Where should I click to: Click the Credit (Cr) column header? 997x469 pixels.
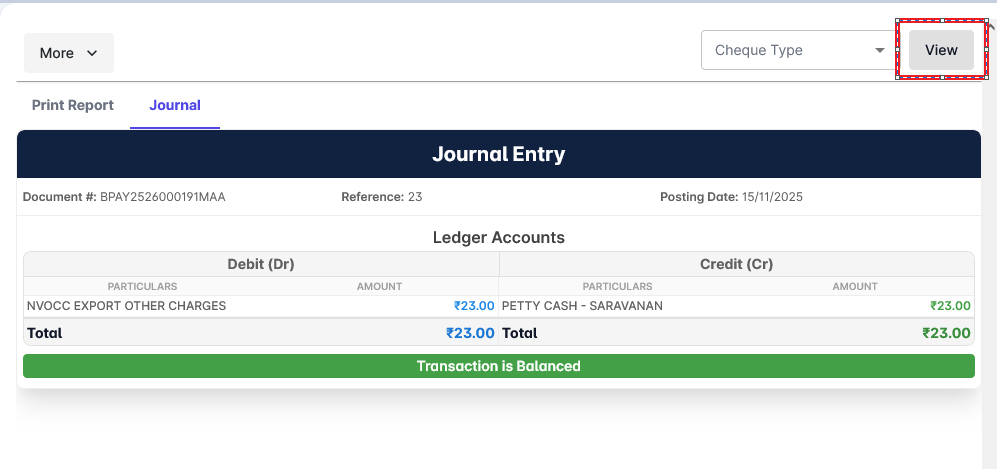[x=736, y=264]
